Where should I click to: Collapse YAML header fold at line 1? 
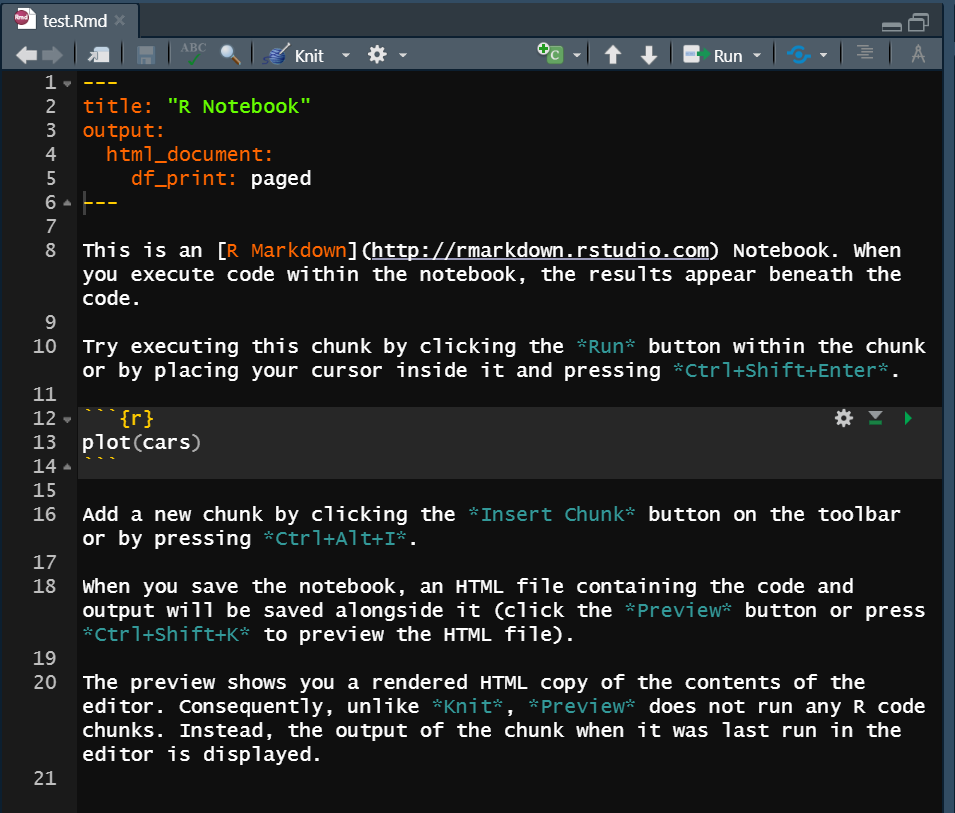(x=67, y=83)
